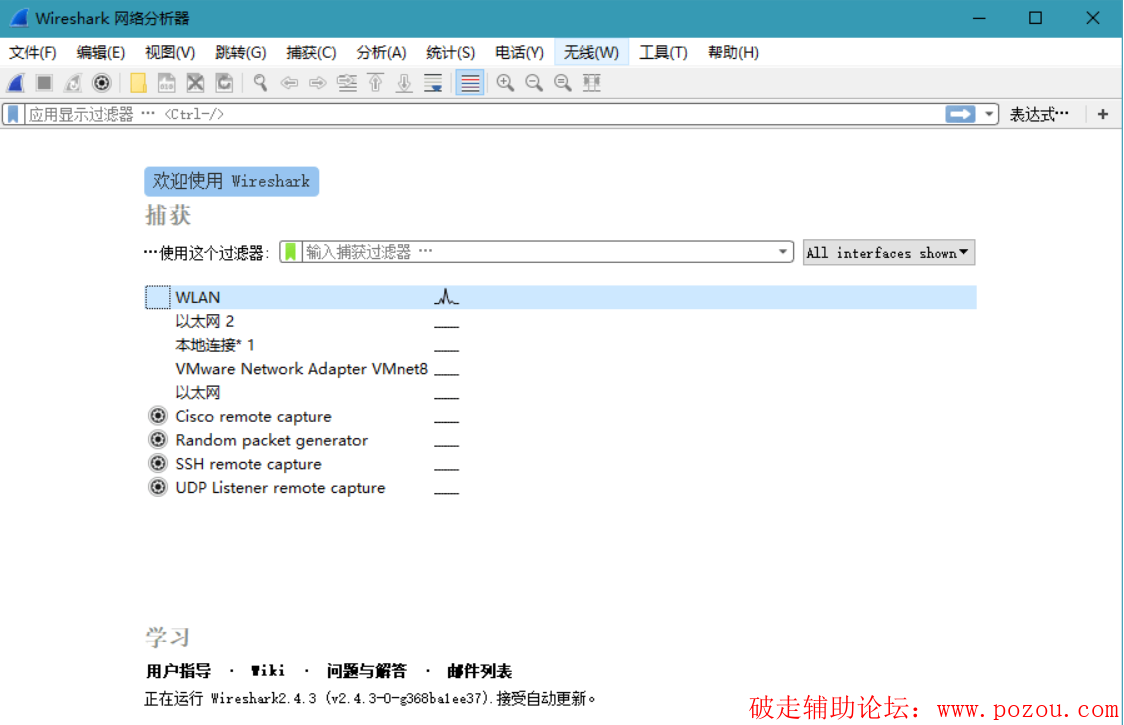Open the 邮件列表 mailing list link

click(x=480, y=671)
